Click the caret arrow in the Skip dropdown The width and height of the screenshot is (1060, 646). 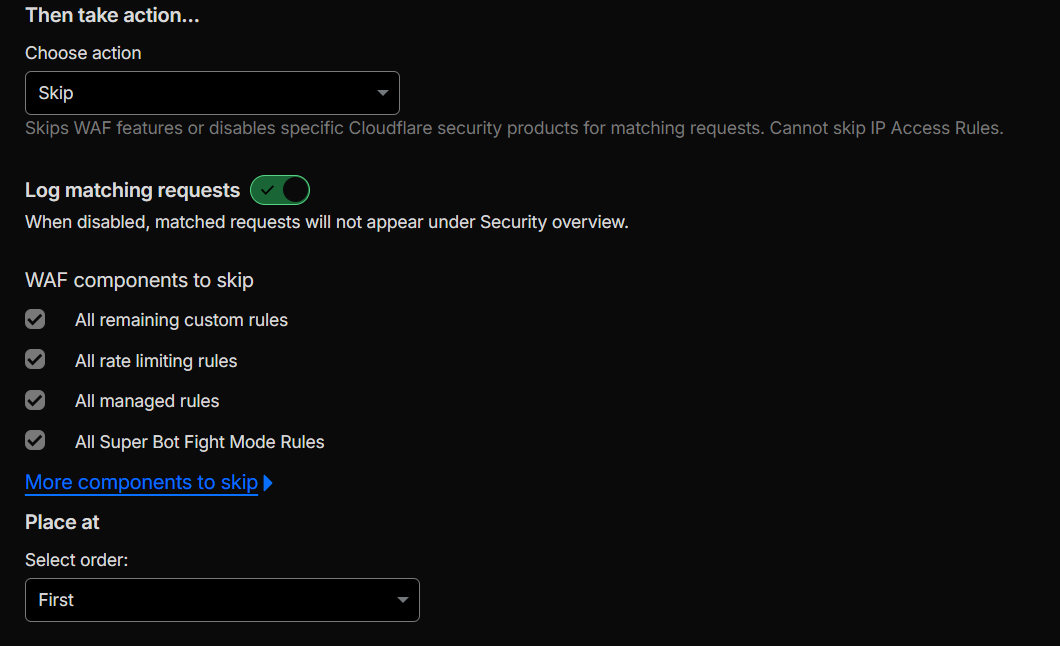tap(383, 93)
